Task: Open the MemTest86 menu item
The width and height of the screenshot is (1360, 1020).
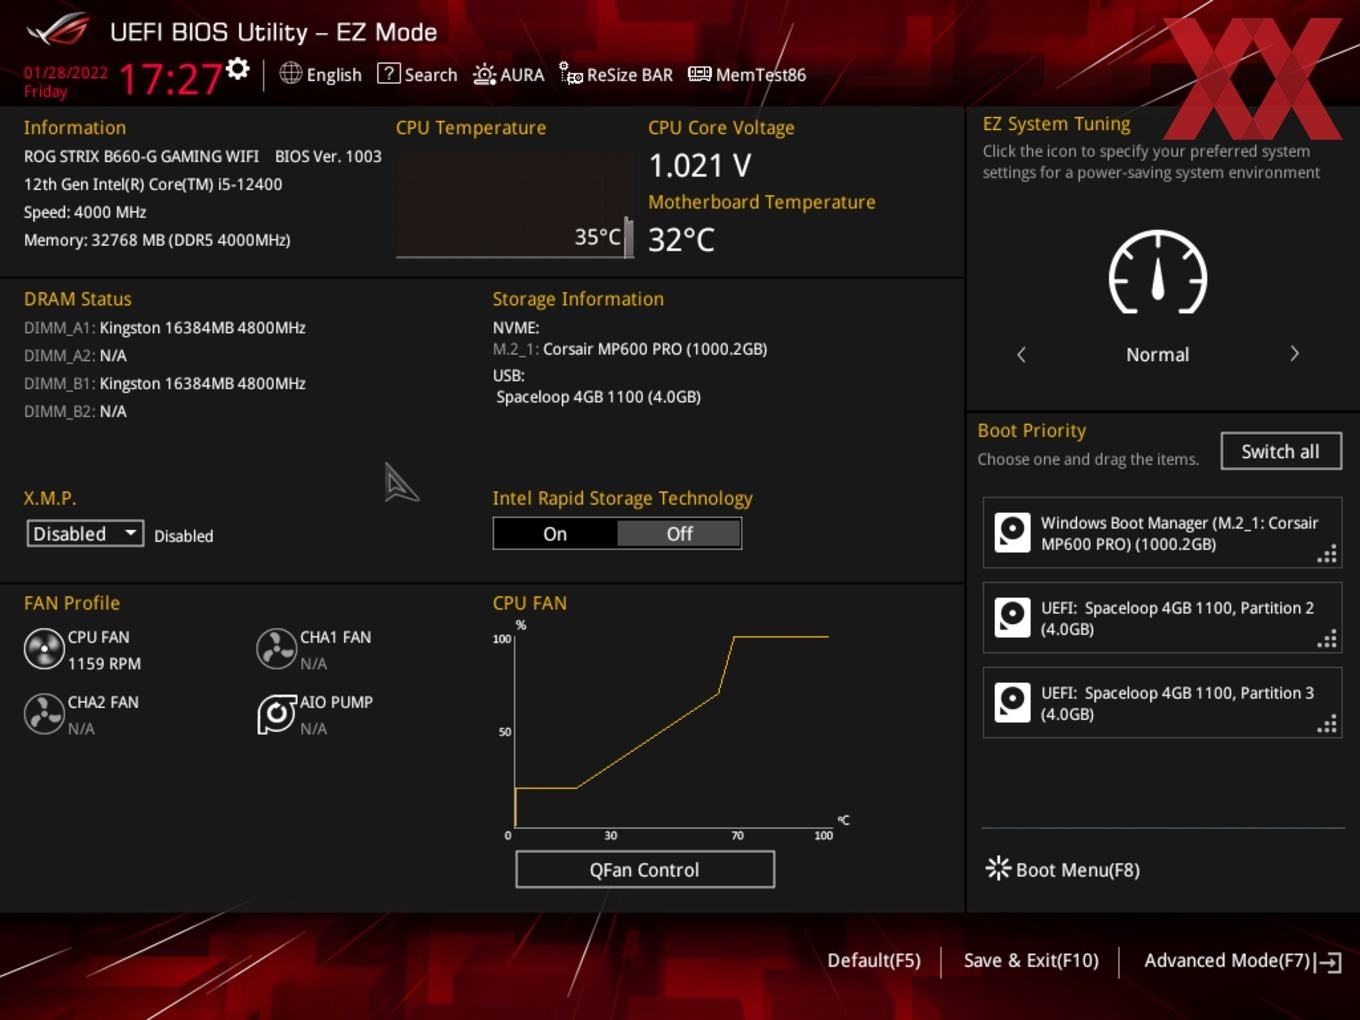Action: (747, 74)
